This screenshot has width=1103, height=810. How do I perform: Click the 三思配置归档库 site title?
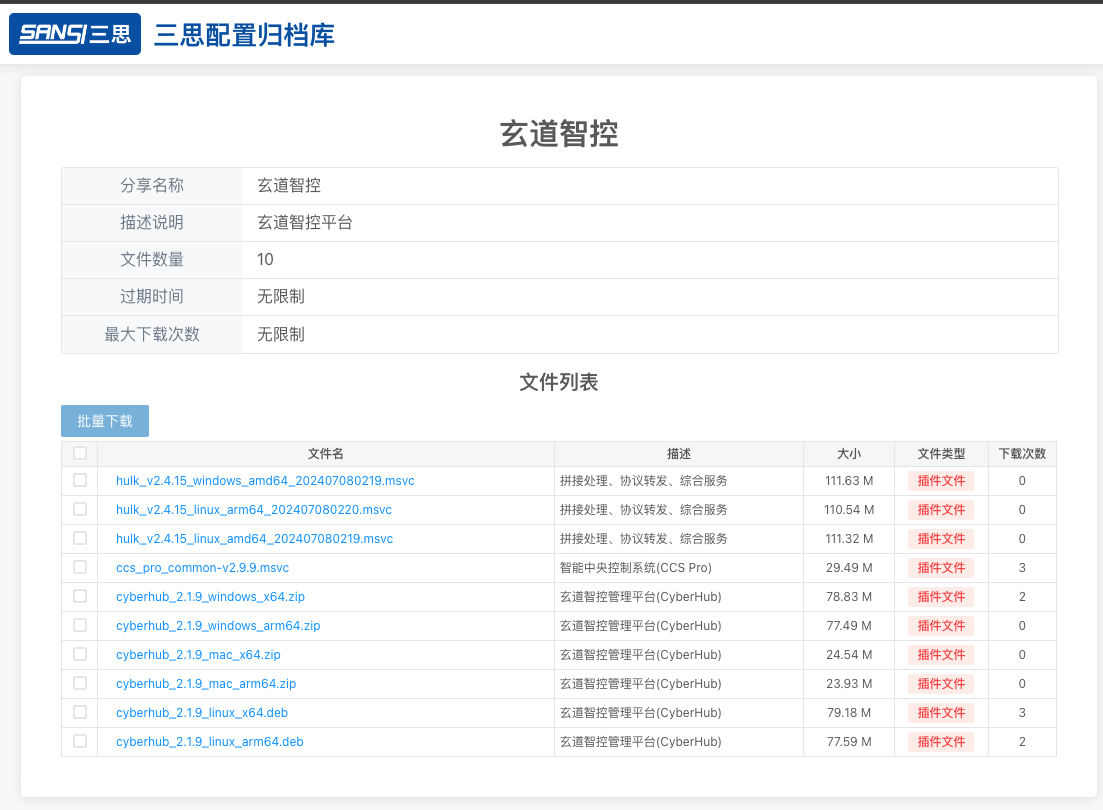[x=244, y=34]
